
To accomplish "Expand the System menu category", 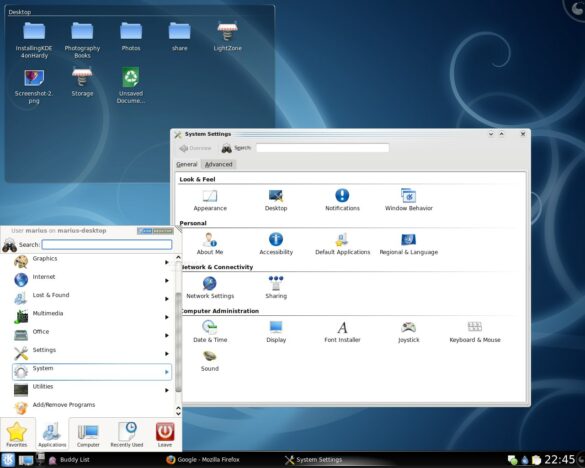I will [x=91, y=371].
